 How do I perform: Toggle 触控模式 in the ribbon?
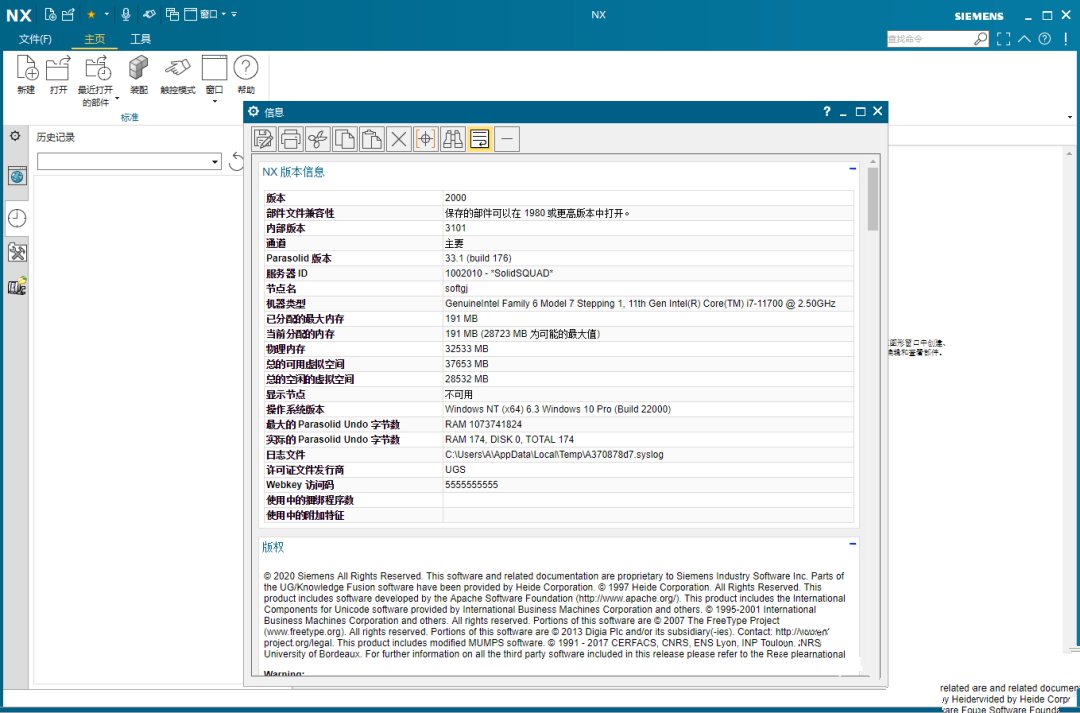coord(178,74)
